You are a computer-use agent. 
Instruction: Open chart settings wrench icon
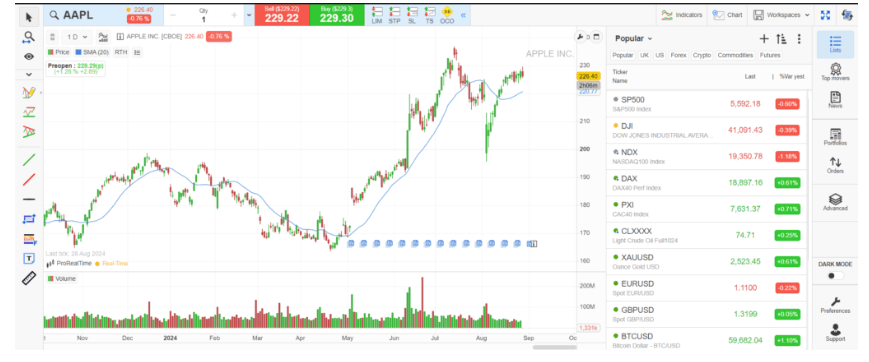[x=580, y=37]
